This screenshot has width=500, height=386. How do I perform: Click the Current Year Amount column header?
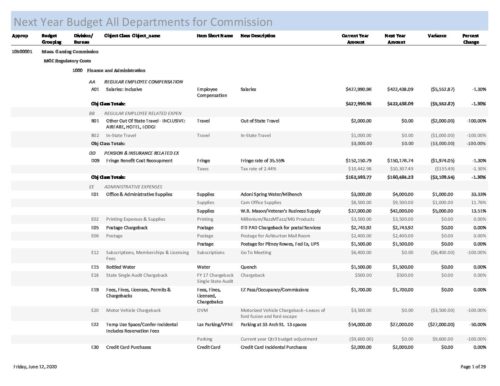click(x=355, y=39)
